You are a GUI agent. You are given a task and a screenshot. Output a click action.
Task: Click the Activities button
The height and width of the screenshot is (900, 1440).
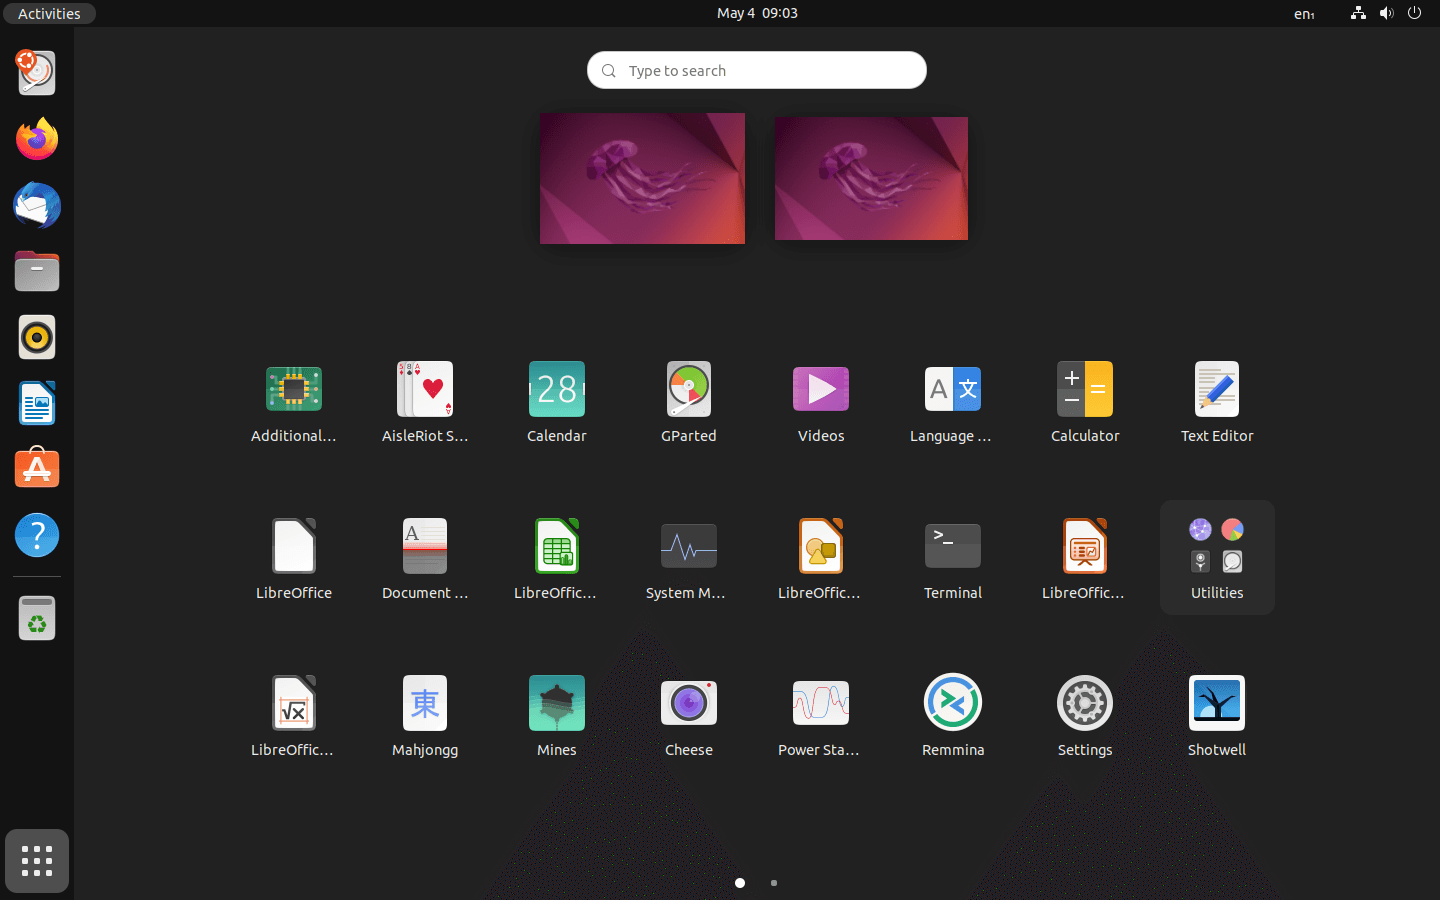coord(49,13)
